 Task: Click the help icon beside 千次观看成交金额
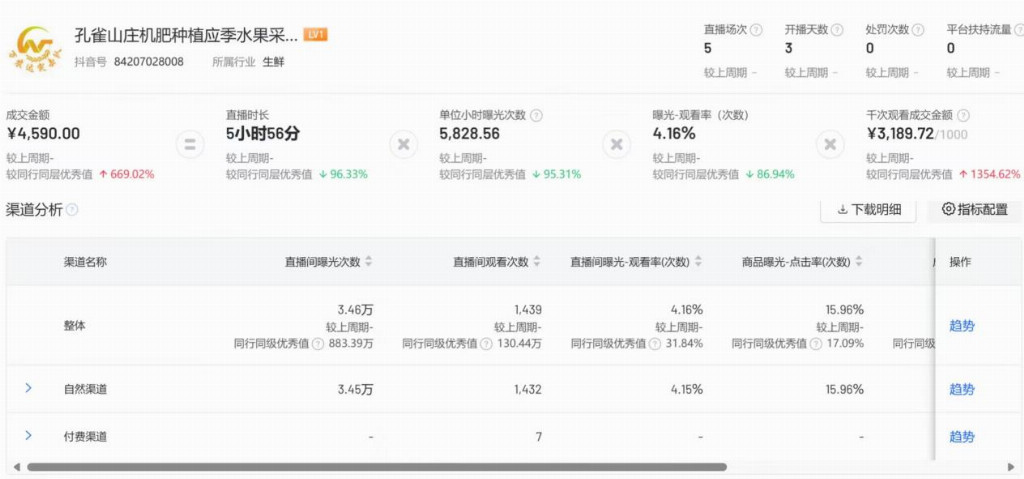coord(963,116)
